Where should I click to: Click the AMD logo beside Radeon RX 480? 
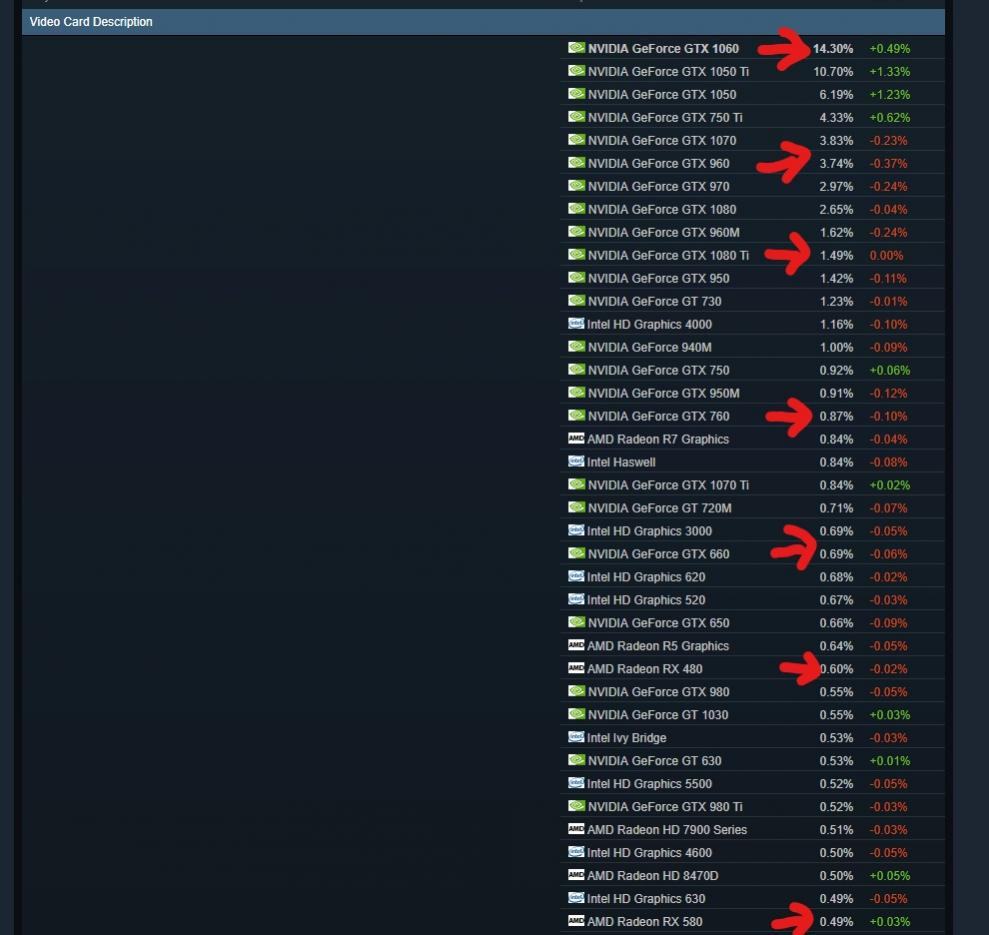point(576,668)
